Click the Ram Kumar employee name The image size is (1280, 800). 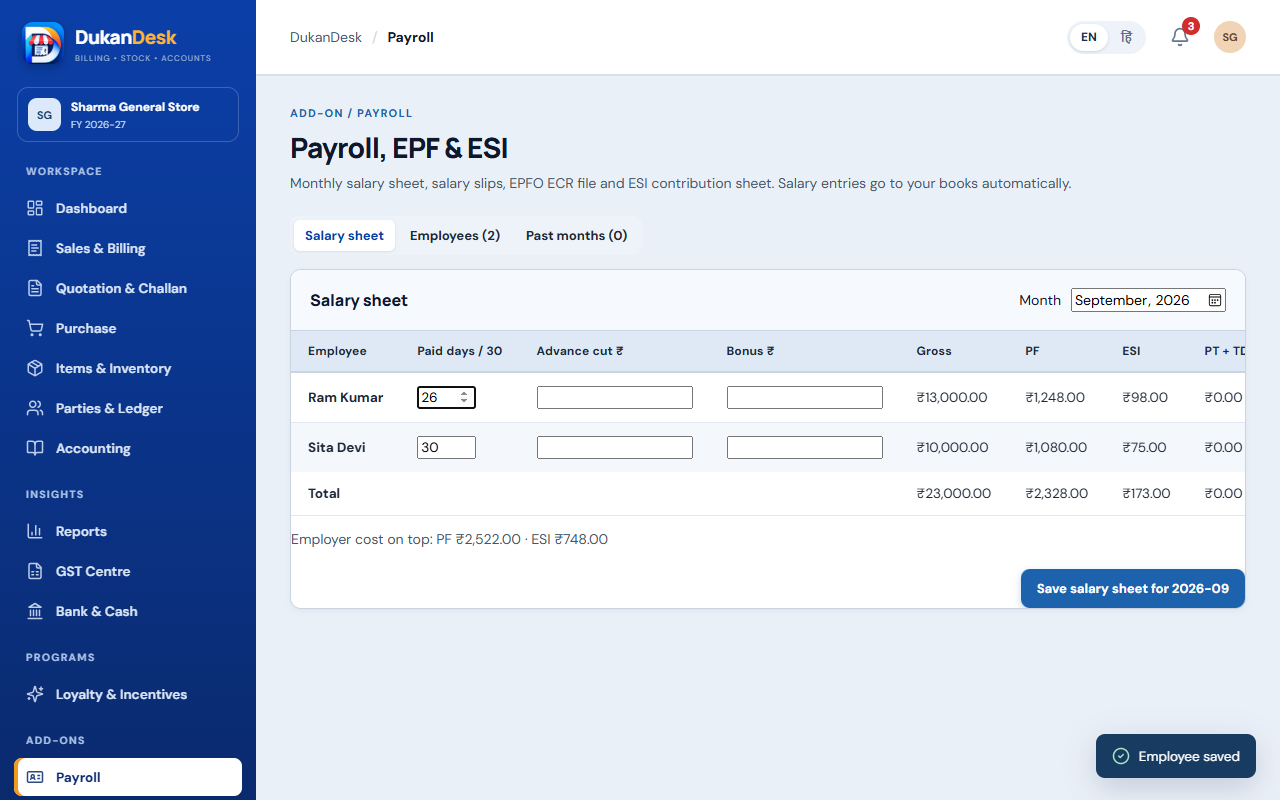tap(345, 397)
